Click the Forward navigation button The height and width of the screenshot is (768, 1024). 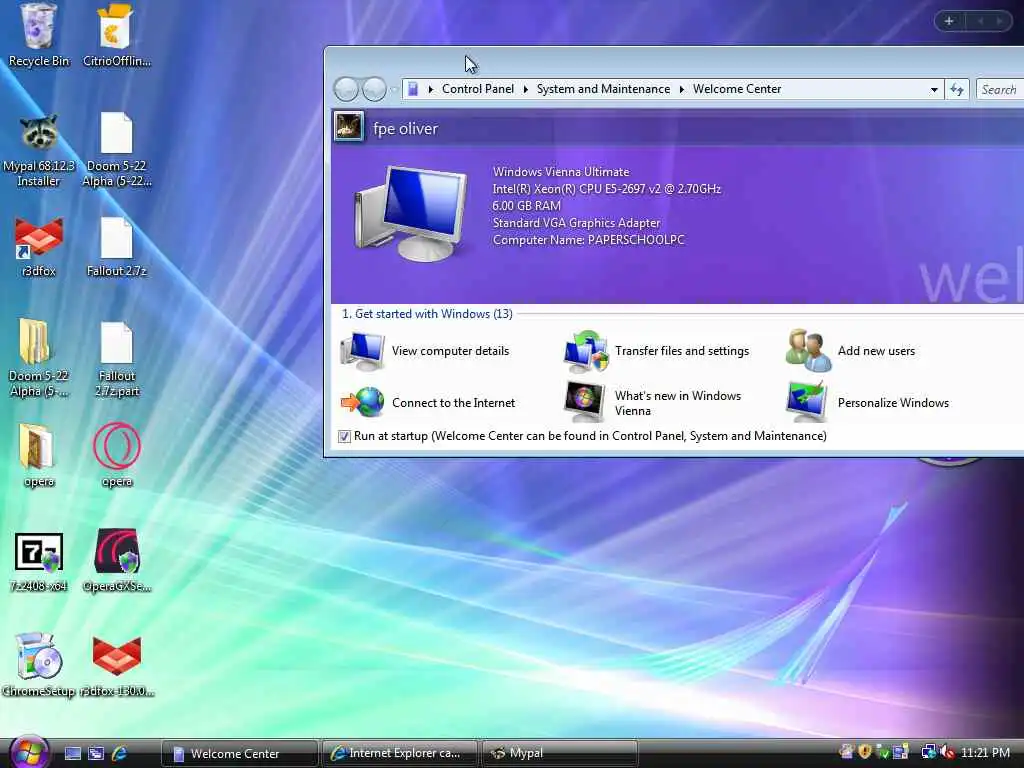pos(374,89)
